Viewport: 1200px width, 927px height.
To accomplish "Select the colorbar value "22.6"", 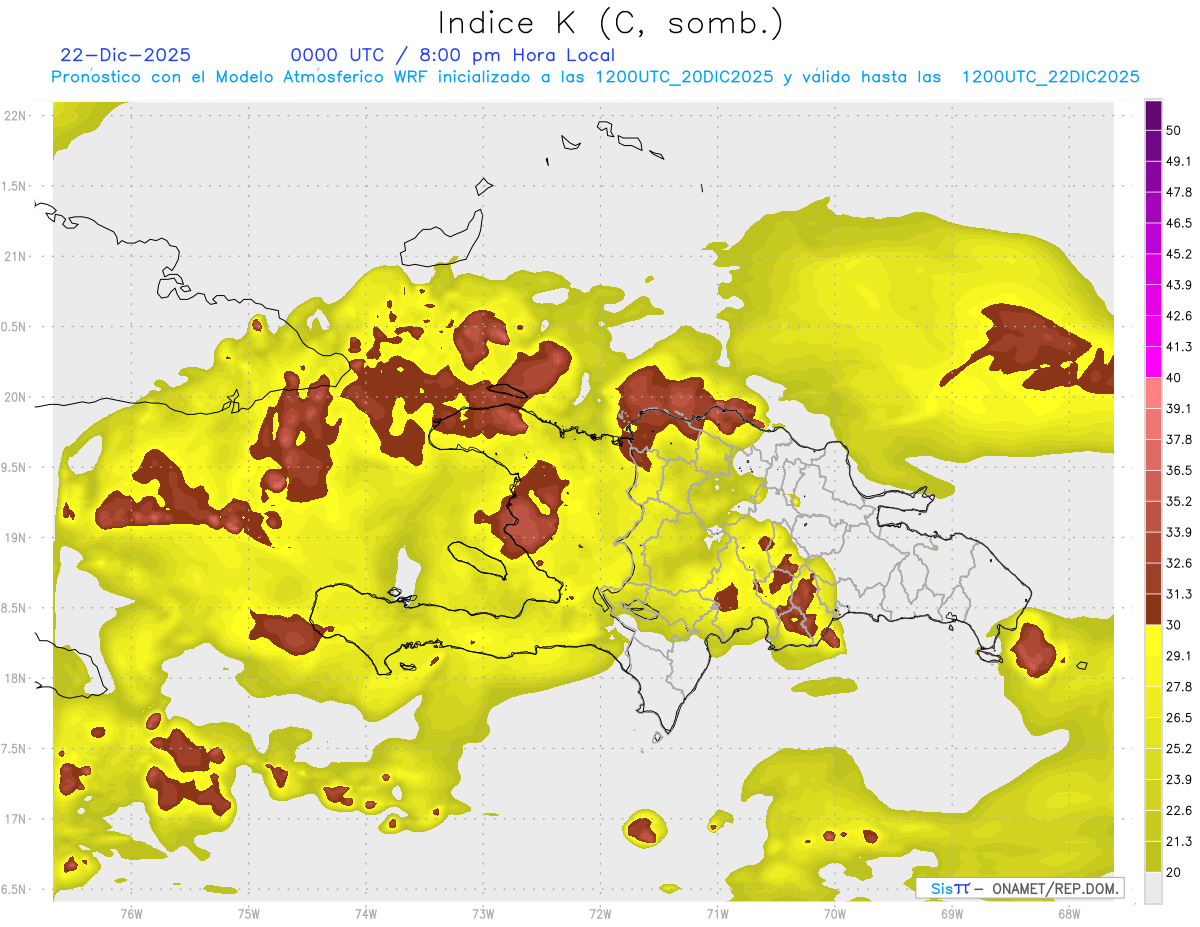I will (x=1179, y=811).
